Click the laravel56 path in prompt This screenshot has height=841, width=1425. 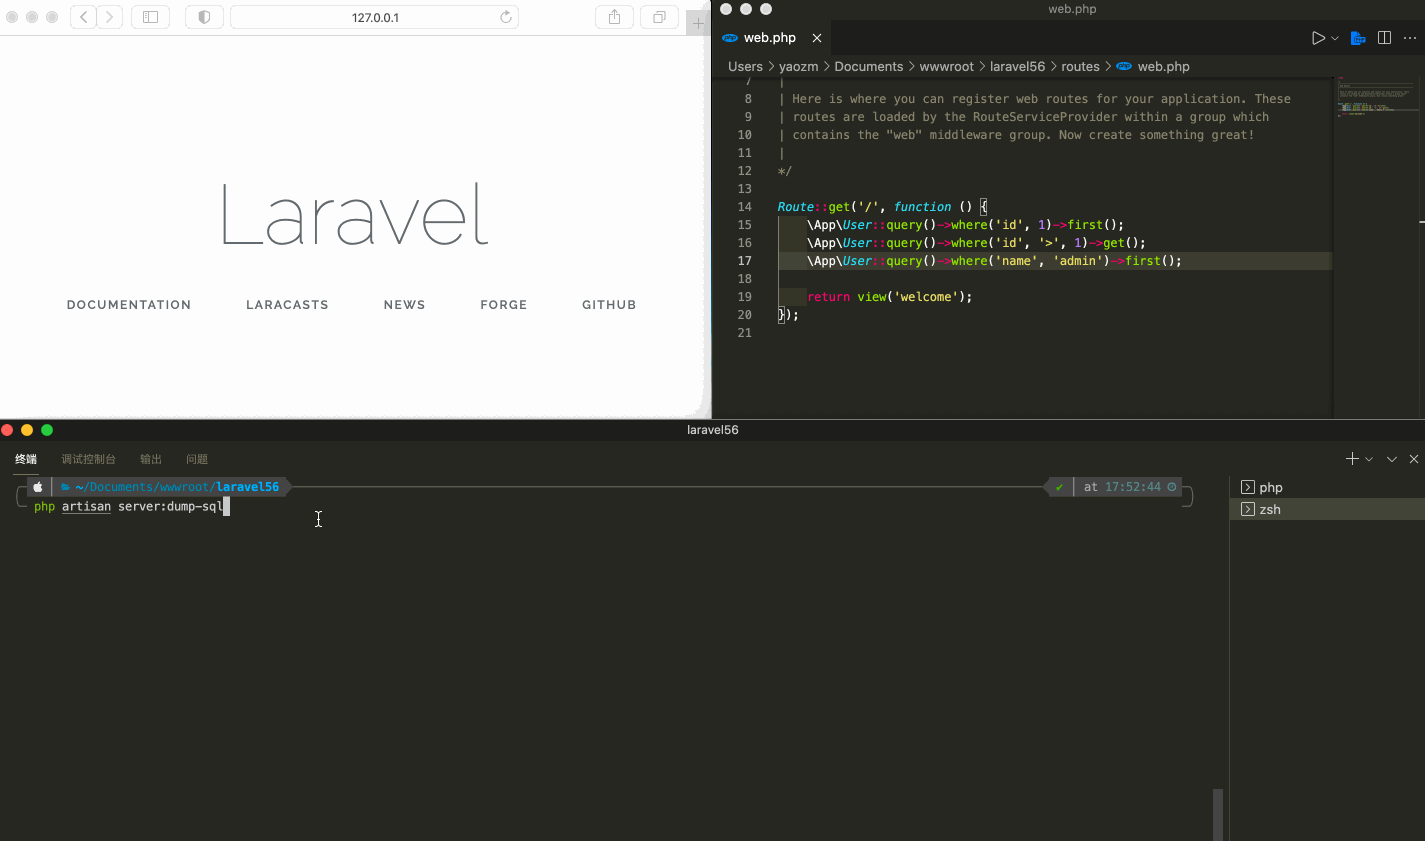click(x=248, y=487)
